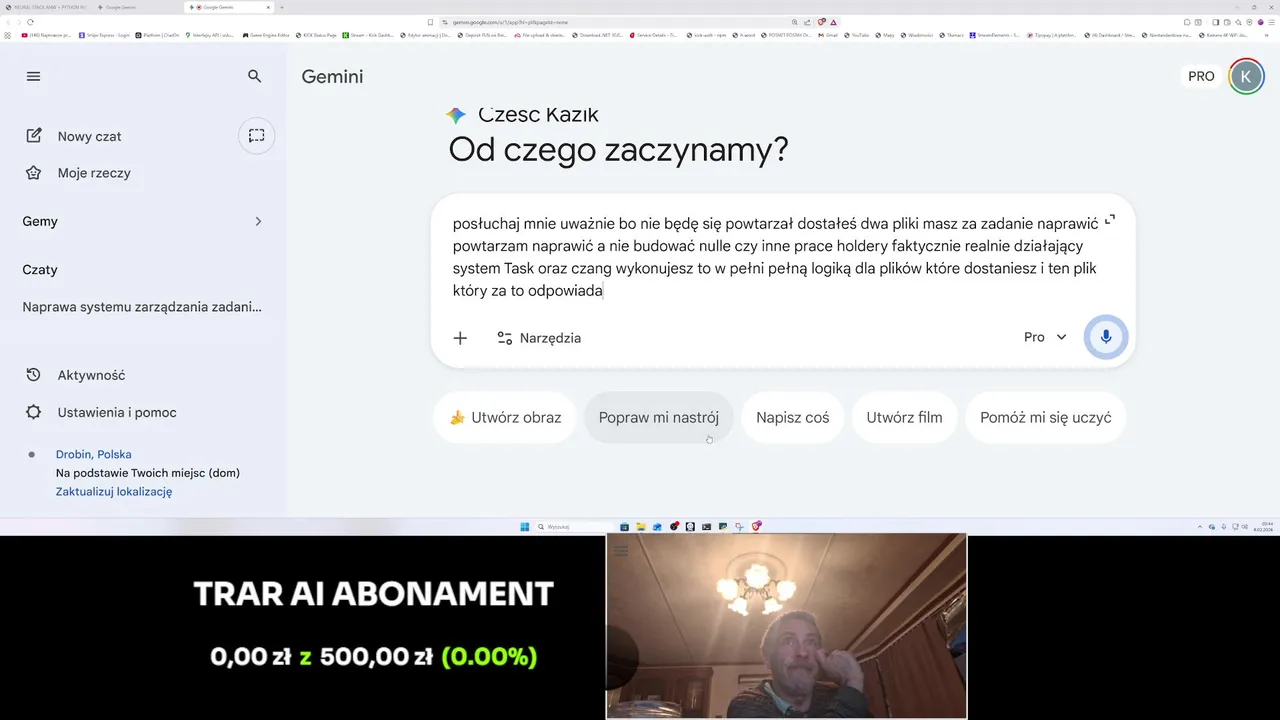Click the Windows taskbar search box

click(x=575, y=527)
